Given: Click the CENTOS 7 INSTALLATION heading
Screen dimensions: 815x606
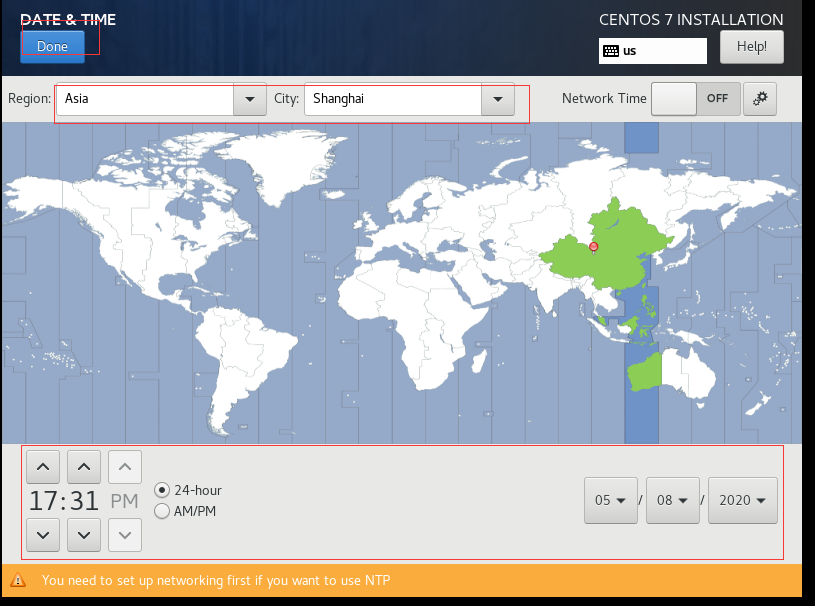Looking at the screenshot, I should (691, 20).
